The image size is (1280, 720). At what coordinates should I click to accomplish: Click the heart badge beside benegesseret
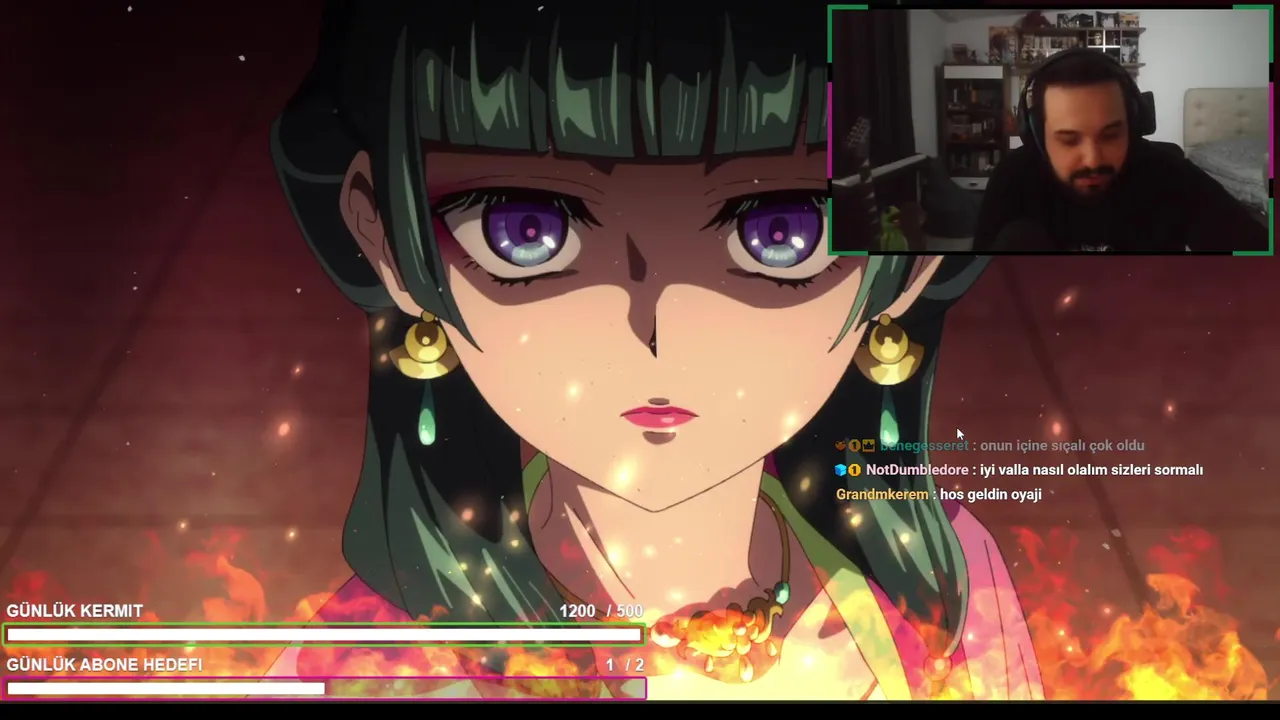click(x=841, y=446)
